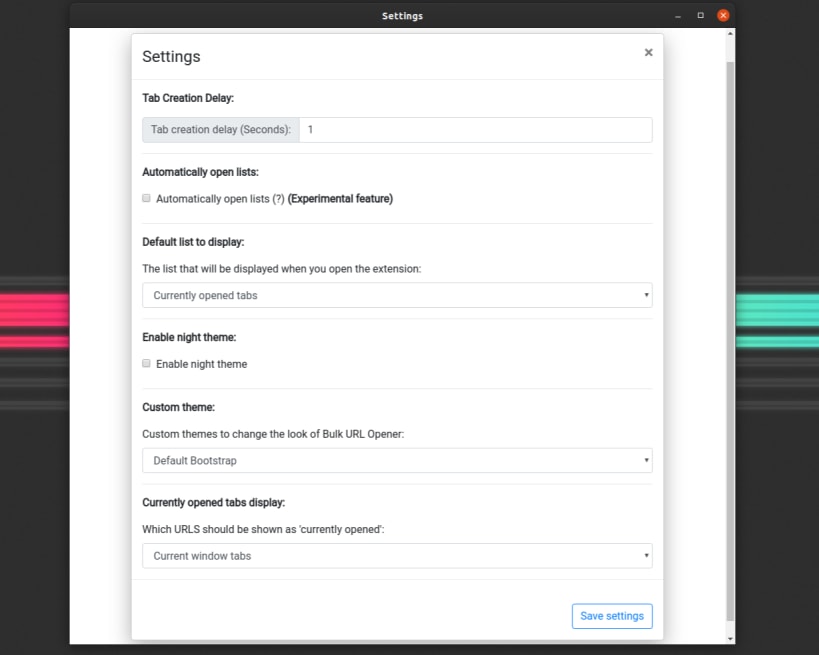This screenshot has height=655, width=819.
Task: Click the scrollbar down arrow
Action: 730,638
